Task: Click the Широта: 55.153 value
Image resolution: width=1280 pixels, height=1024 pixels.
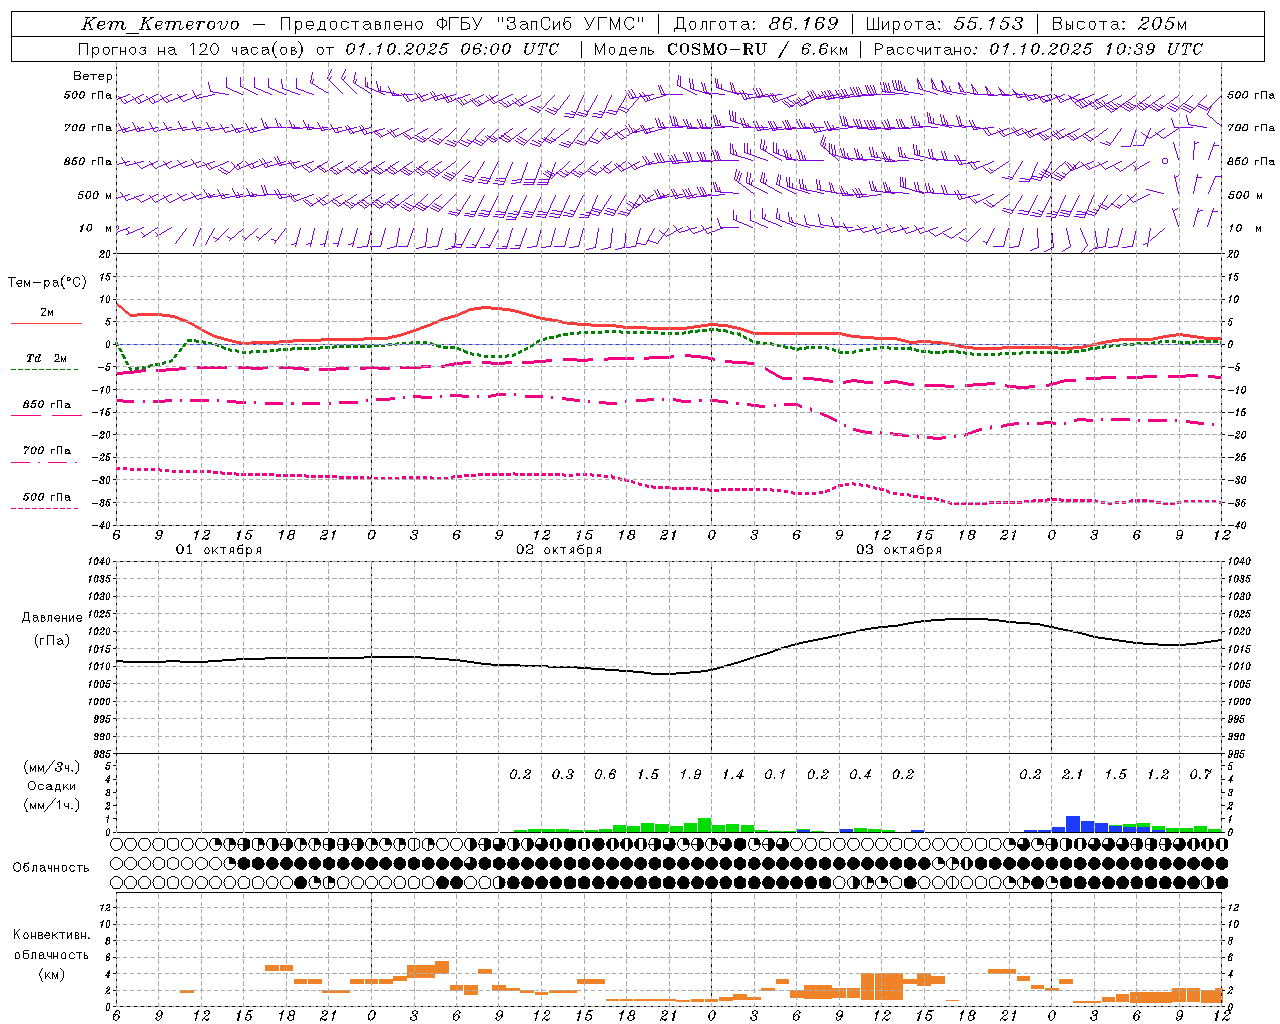Action: 944,24
